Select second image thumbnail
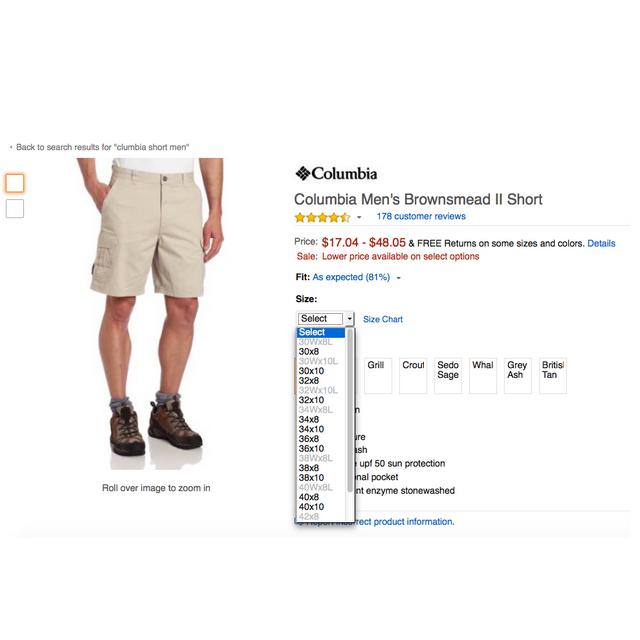This screenshot has width=640, height=640. pyautogui.click(x=15, y=209)
